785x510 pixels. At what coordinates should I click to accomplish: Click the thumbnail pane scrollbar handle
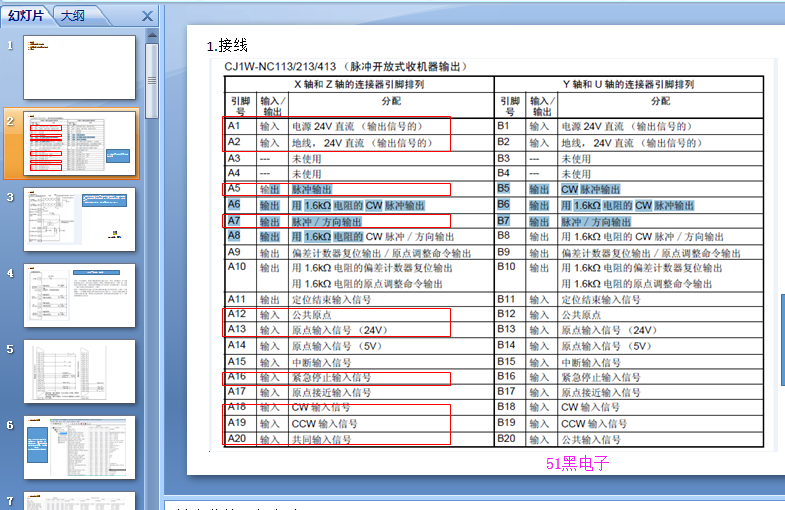[x=152, y=81]
